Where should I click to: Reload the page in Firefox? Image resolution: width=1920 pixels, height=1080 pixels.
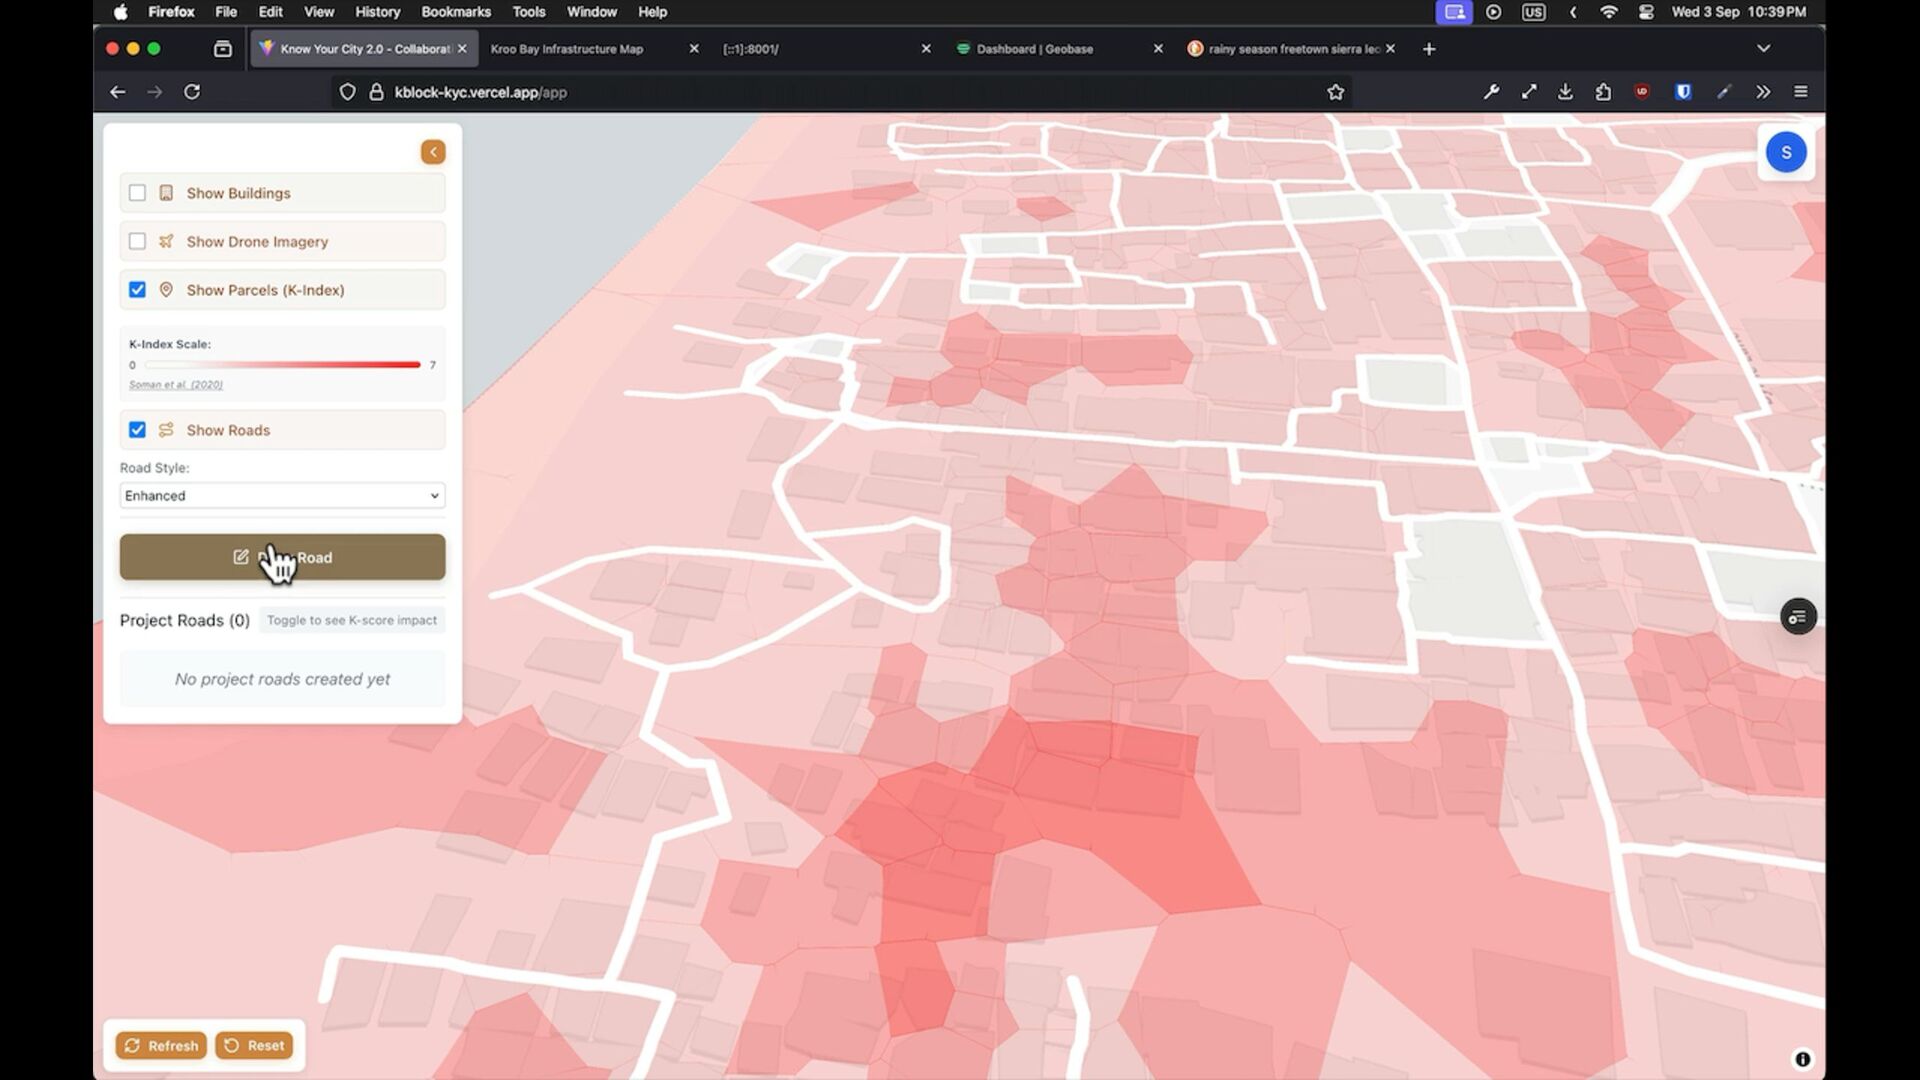[192, 92]
